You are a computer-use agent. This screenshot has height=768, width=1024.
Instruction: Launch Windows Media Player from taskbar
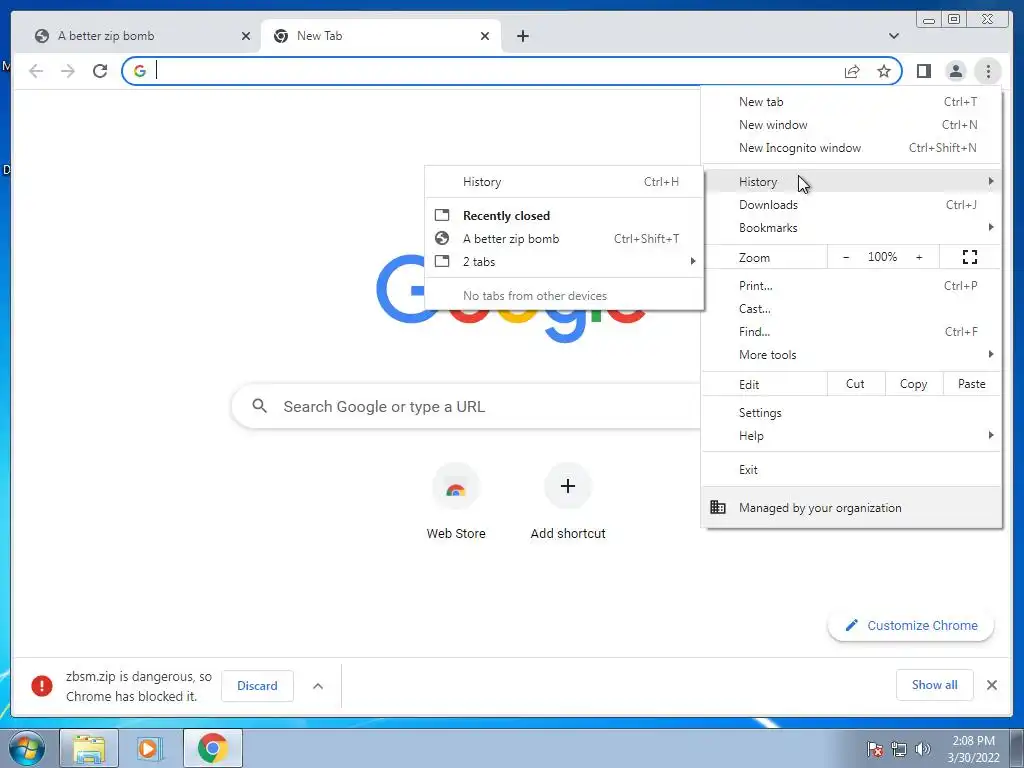click(149, 748)
